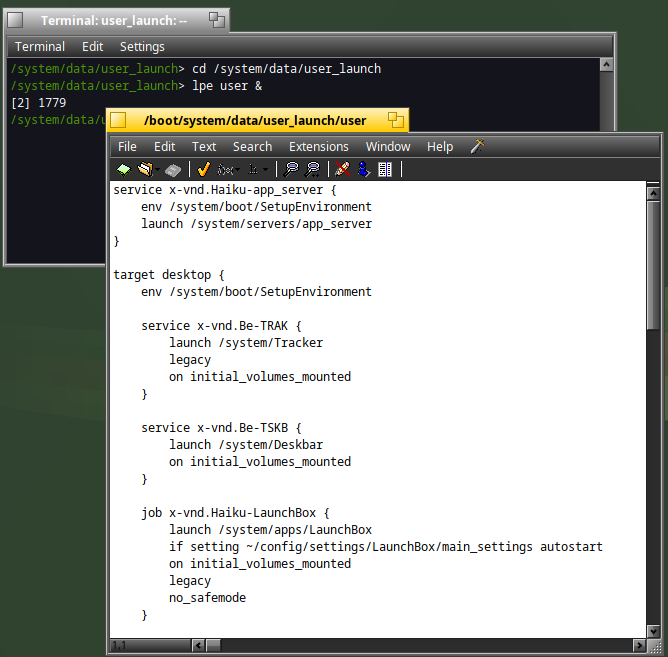
Task: Open the Extensions menu
Action: click(x=319, y=147)
